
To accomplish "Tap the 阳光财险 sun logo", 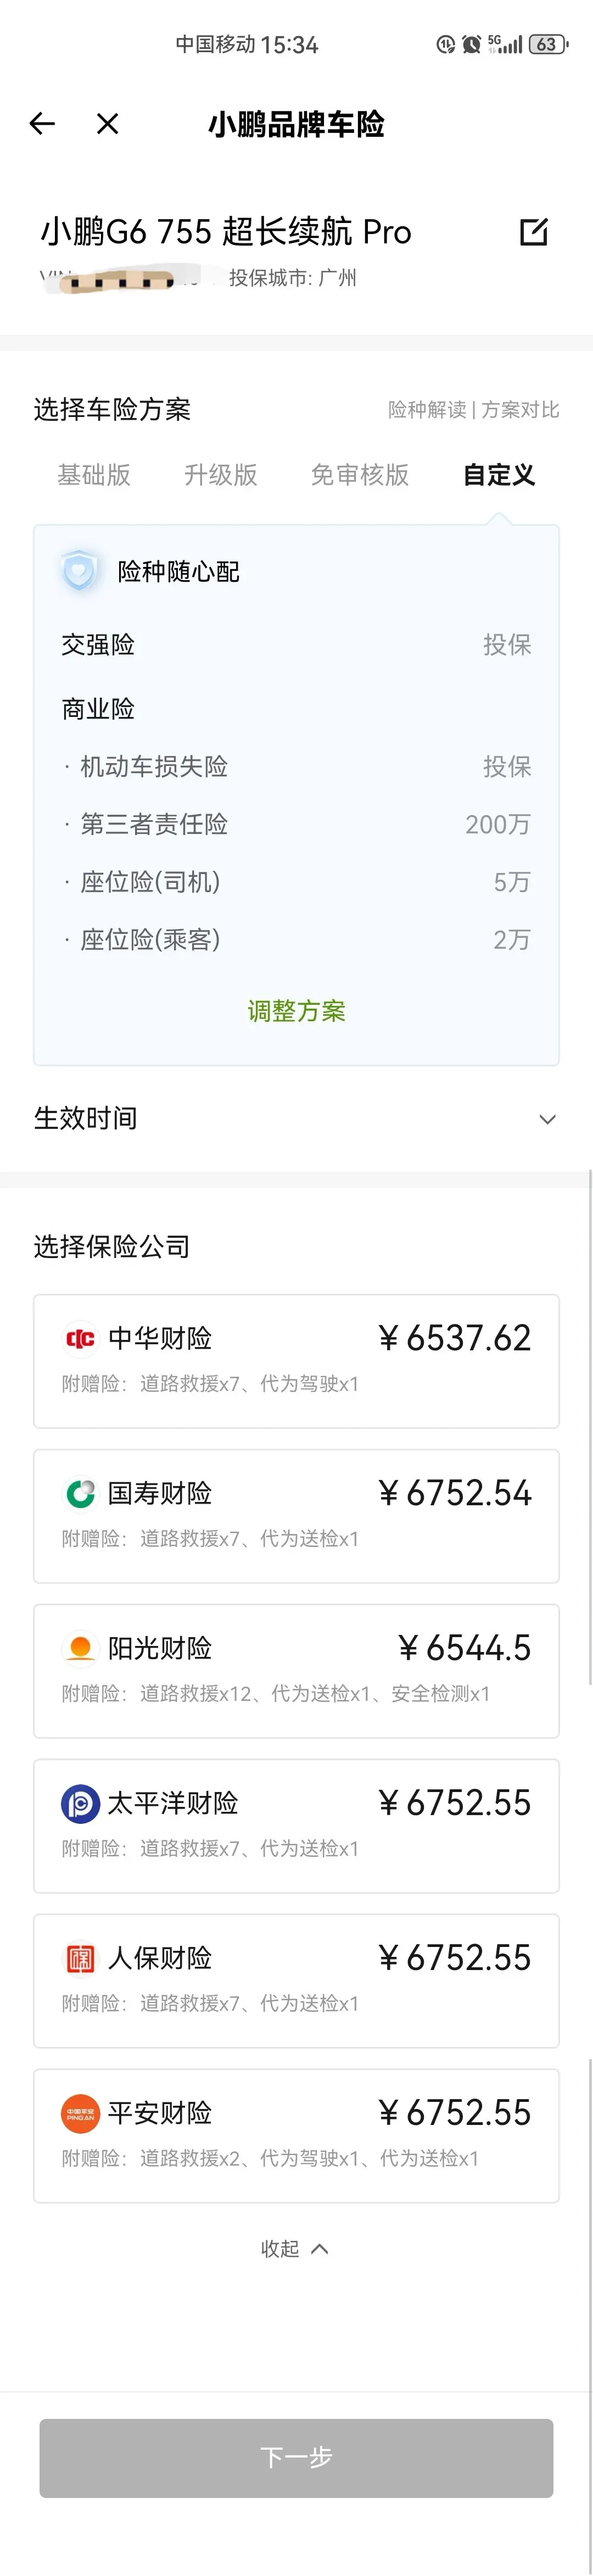I will pyautogui.click(x=80, y=1648).
